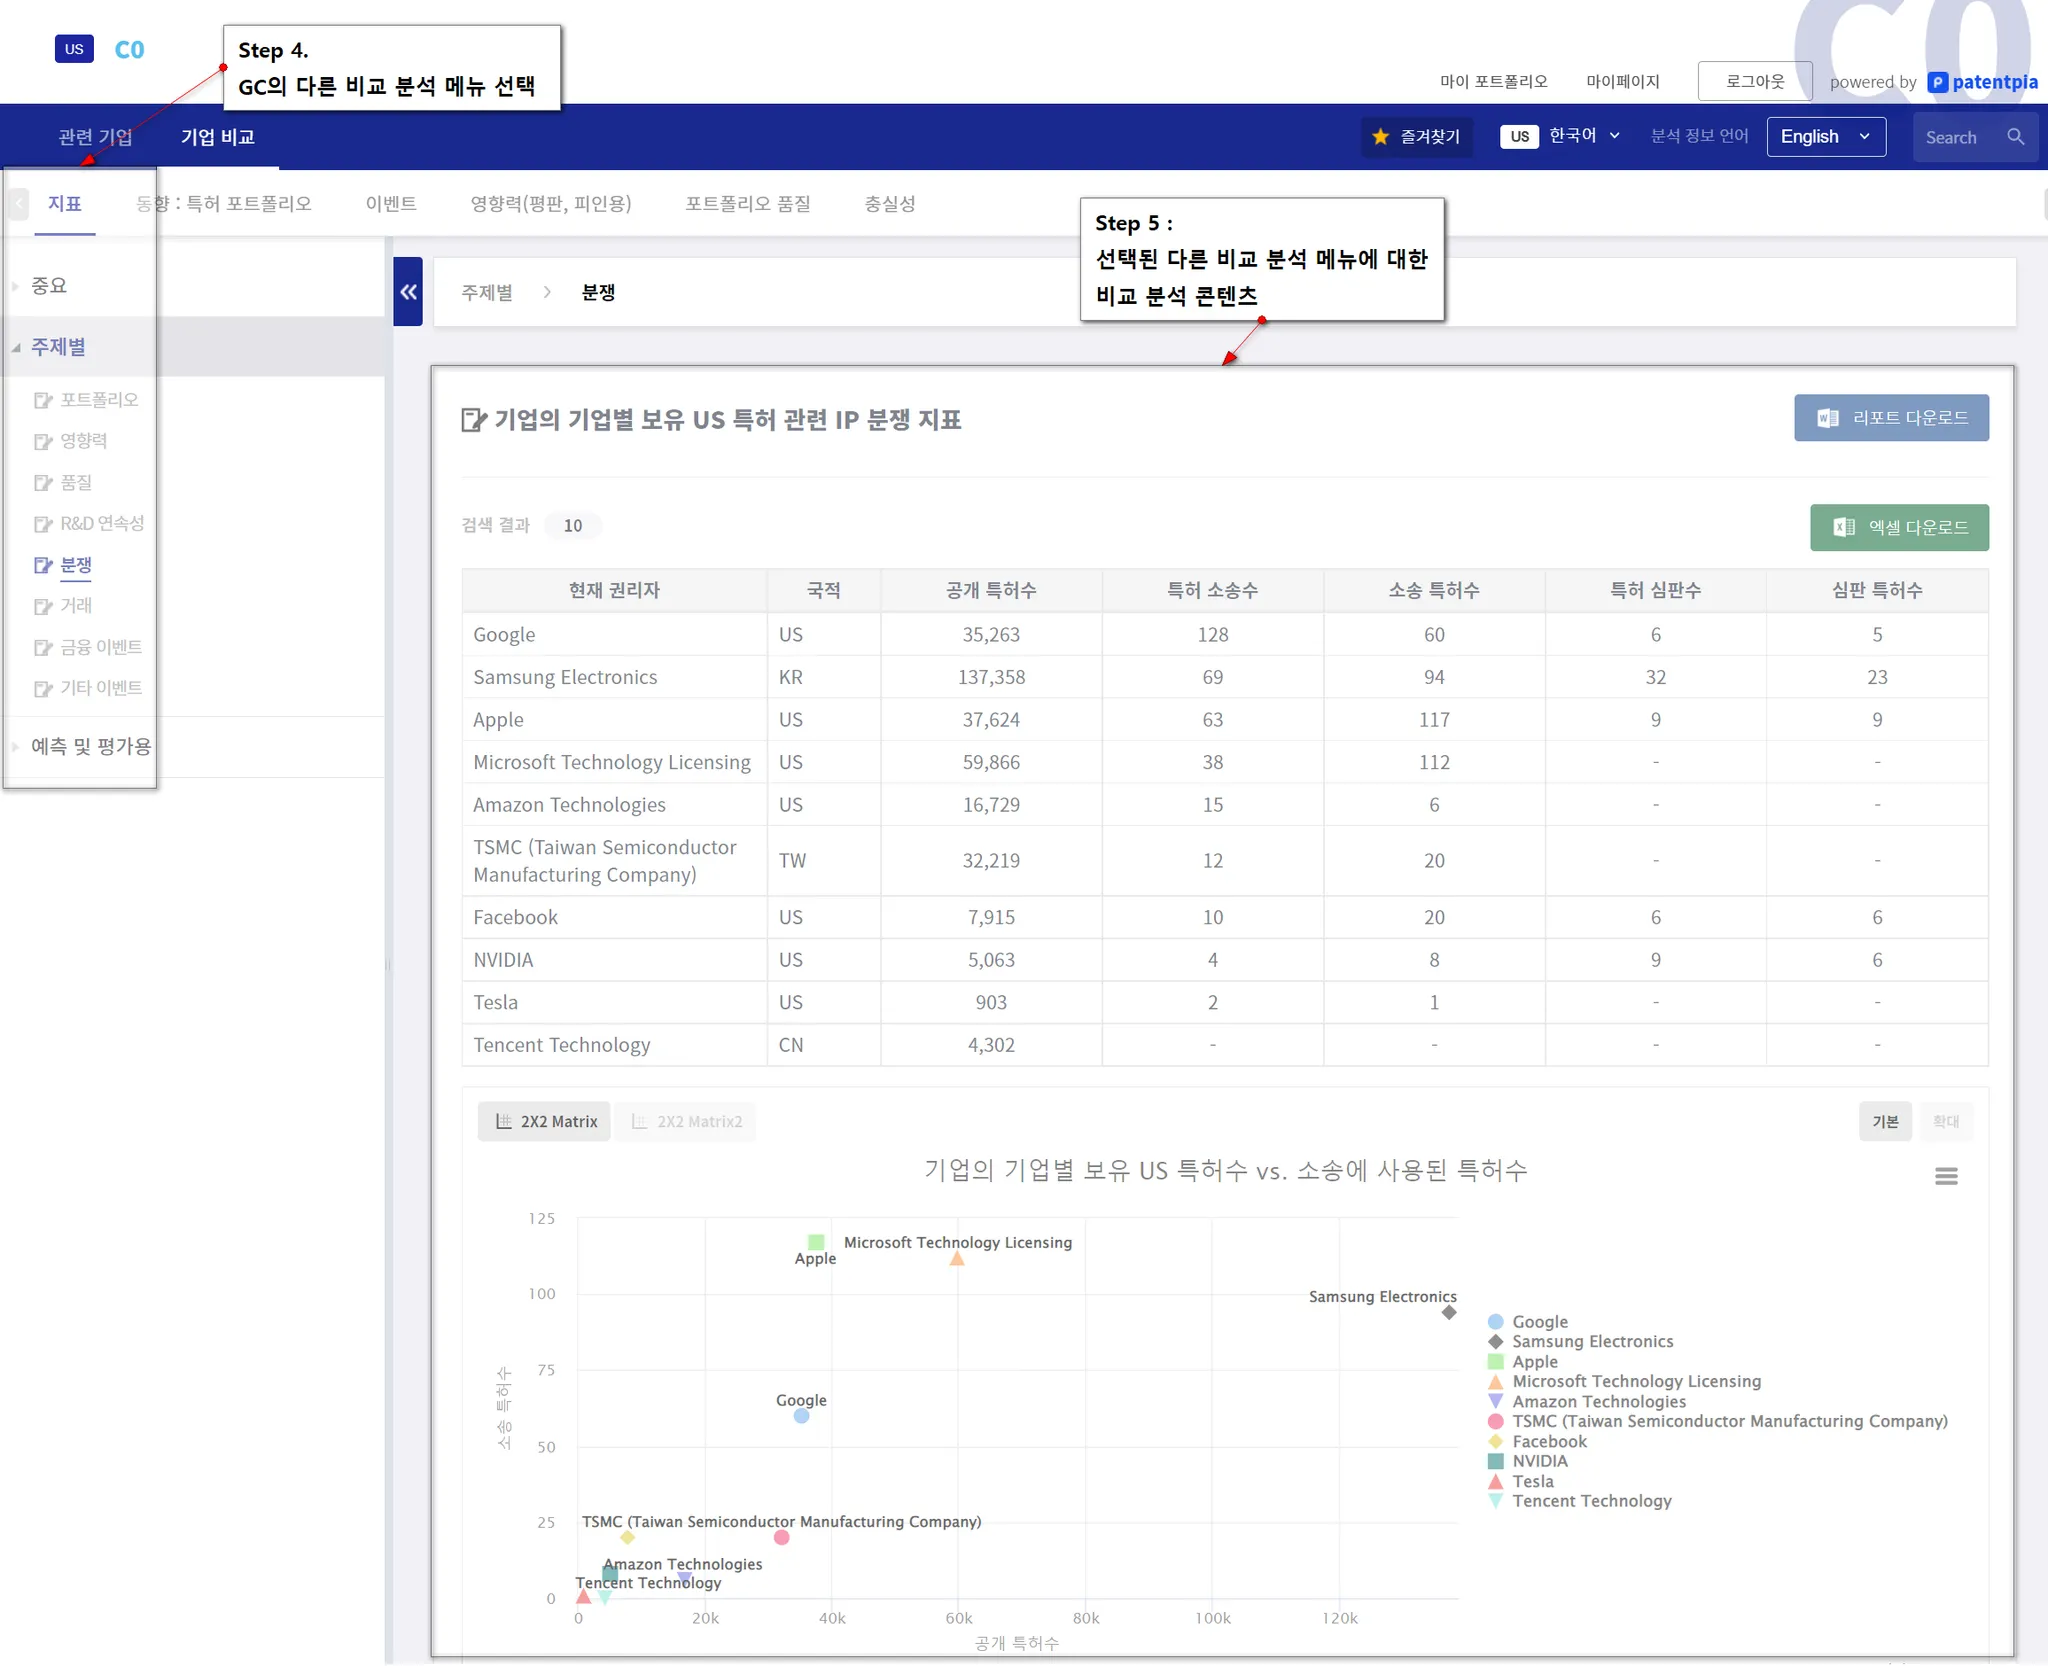The image size is (2048, 1666).
Task: Open the 이벤트 tab
Action: tap(390, 204)
